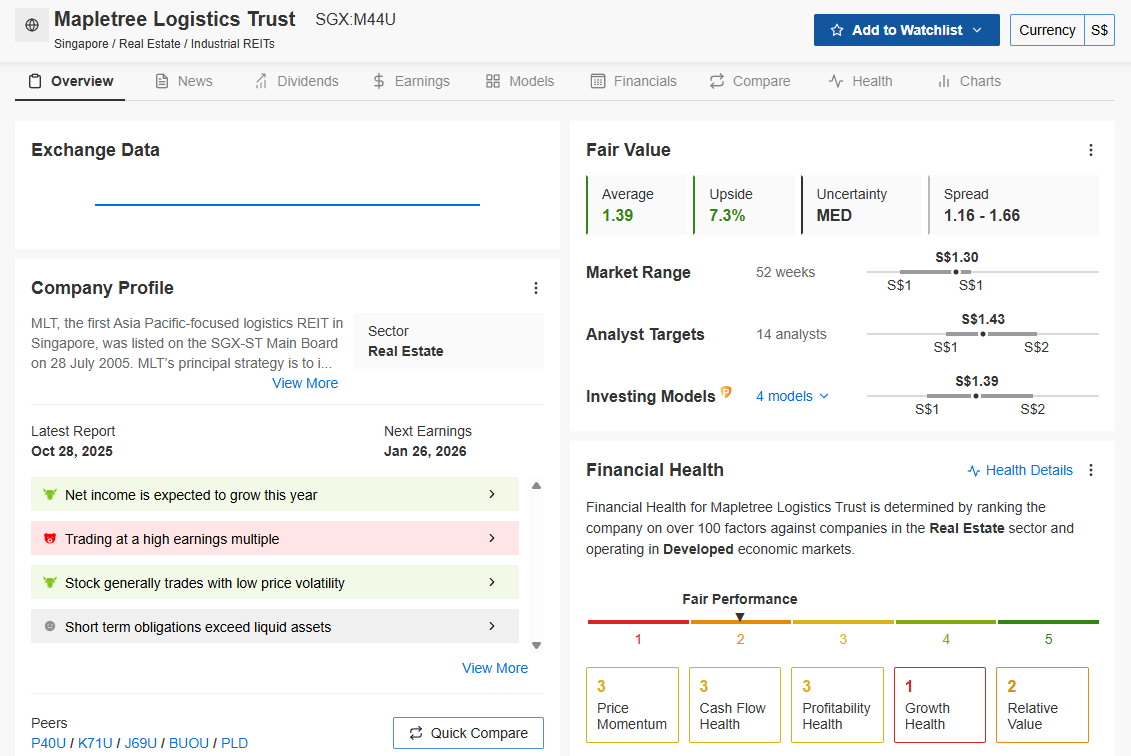Click the globe icon beside Mapletree Logistics Trust
The width and height of the screenshot is (1131, 756).
click(x=32, y=25)
